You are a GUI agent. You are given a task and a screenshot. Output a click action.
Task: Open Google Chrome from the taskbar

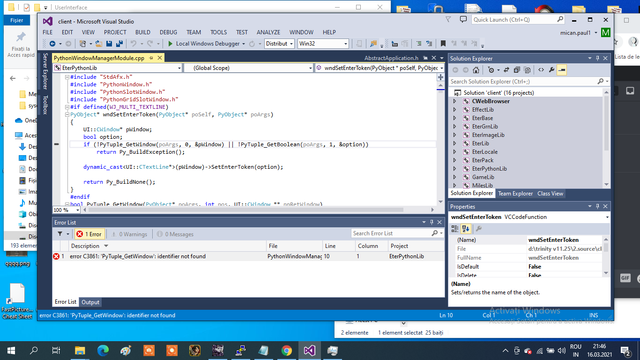click(x=287, y=351)
